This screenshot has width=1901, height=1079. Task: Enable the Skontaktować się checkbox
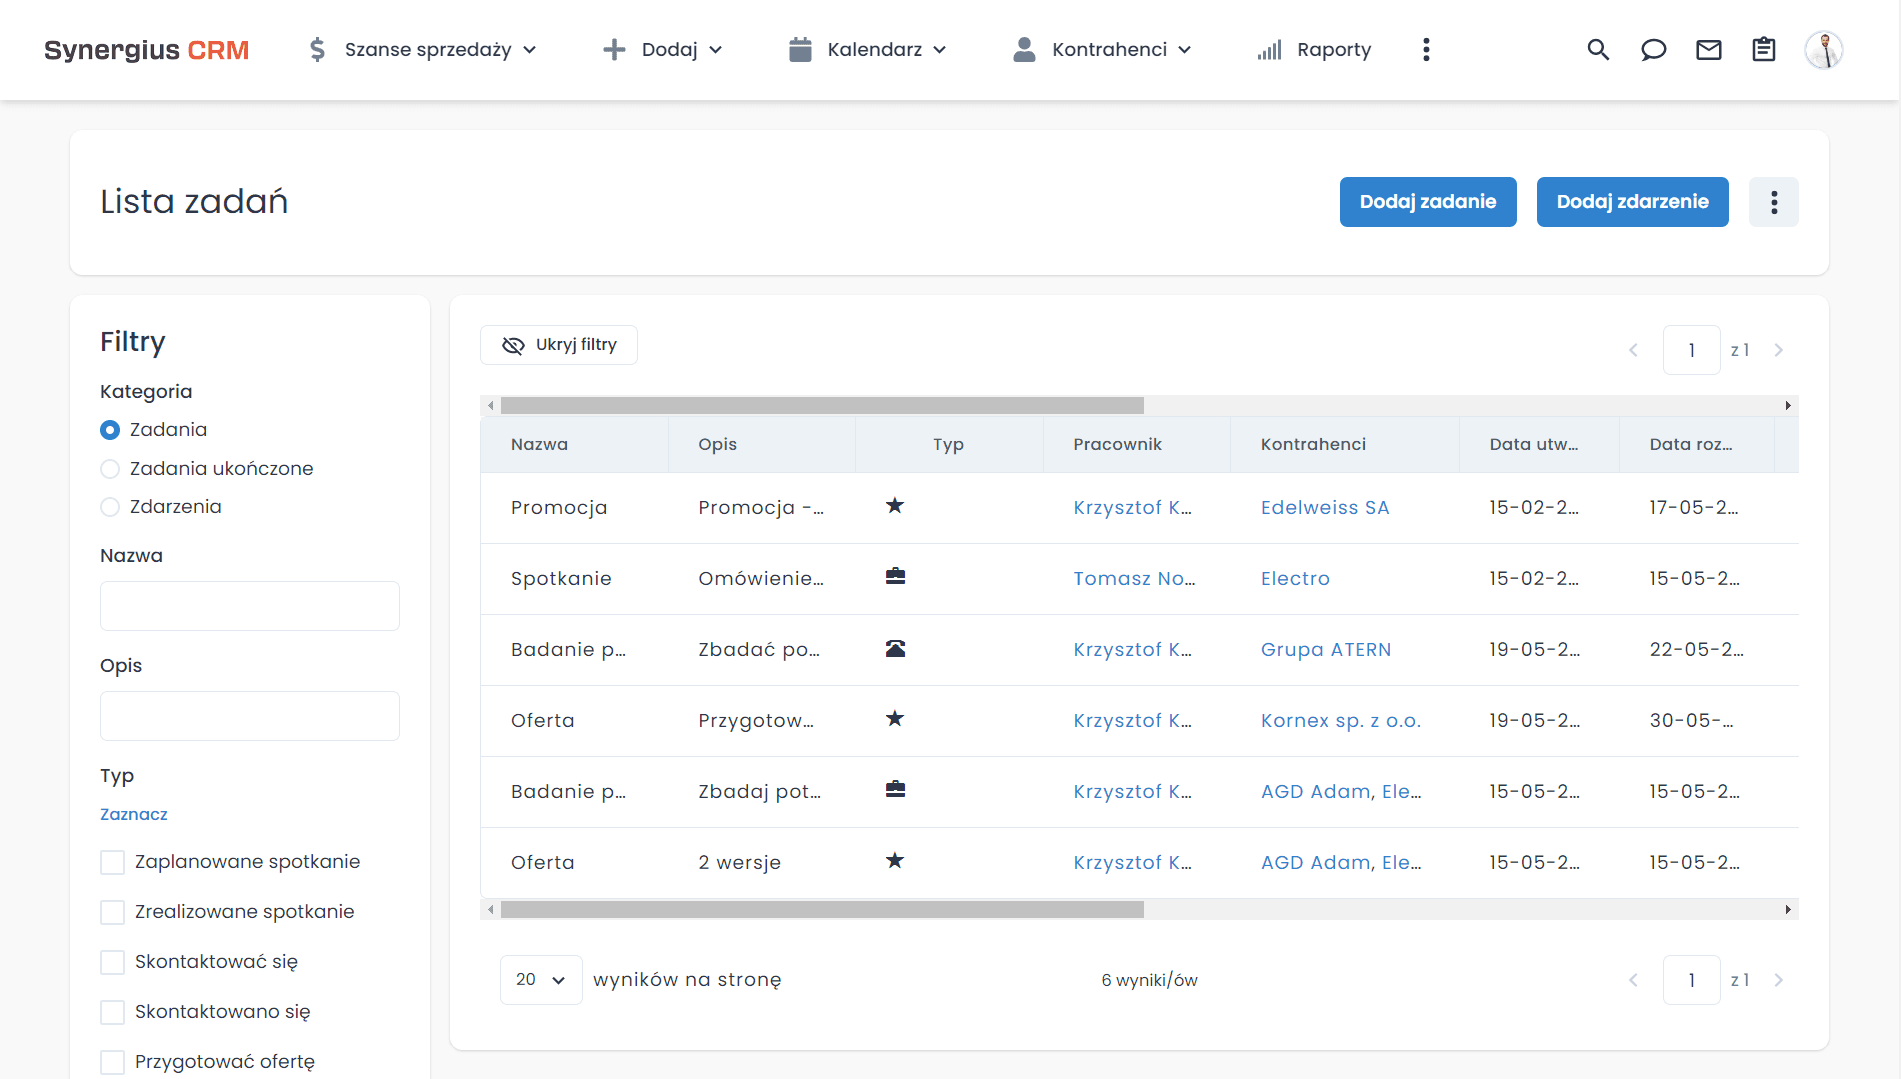113,962
